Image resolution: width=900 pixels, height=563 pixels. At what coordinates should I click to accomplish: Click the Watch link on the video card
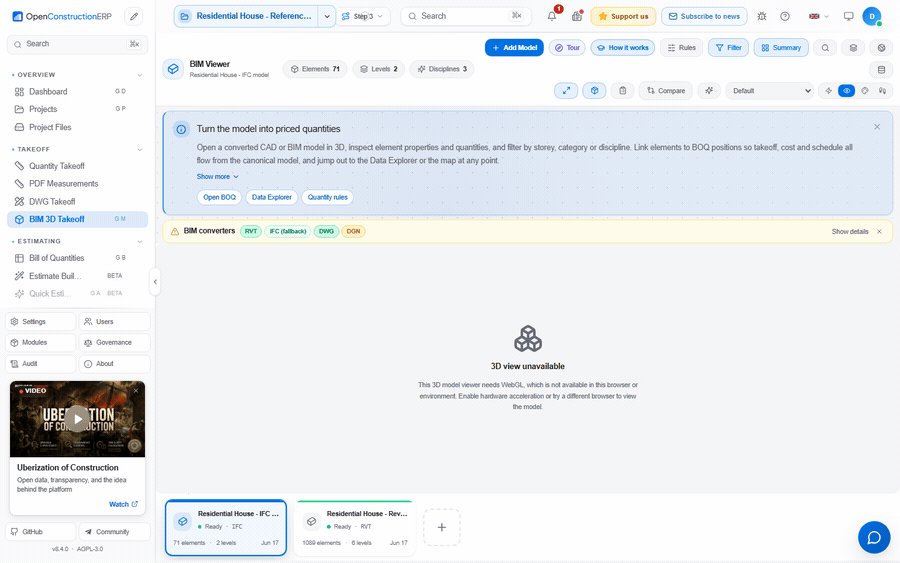(x=123, y=504)
